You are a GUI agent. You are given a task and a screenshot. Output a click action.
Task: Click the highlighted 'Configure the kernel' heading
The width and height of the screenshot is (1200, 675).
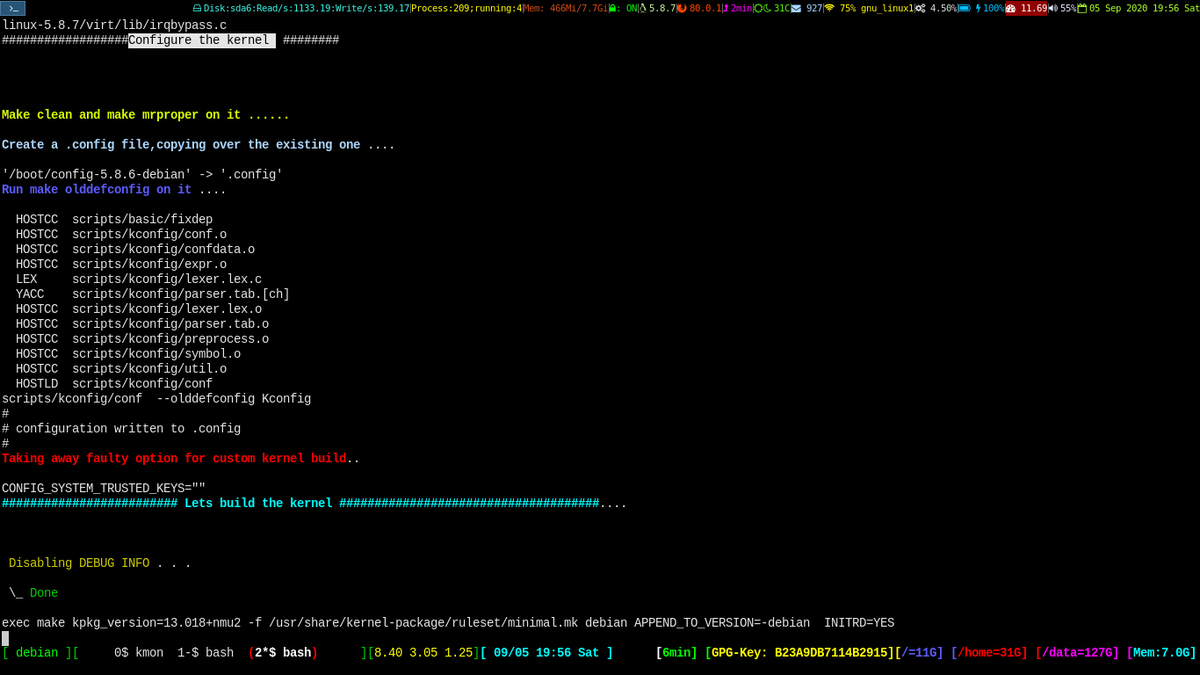tap(202, 40)
